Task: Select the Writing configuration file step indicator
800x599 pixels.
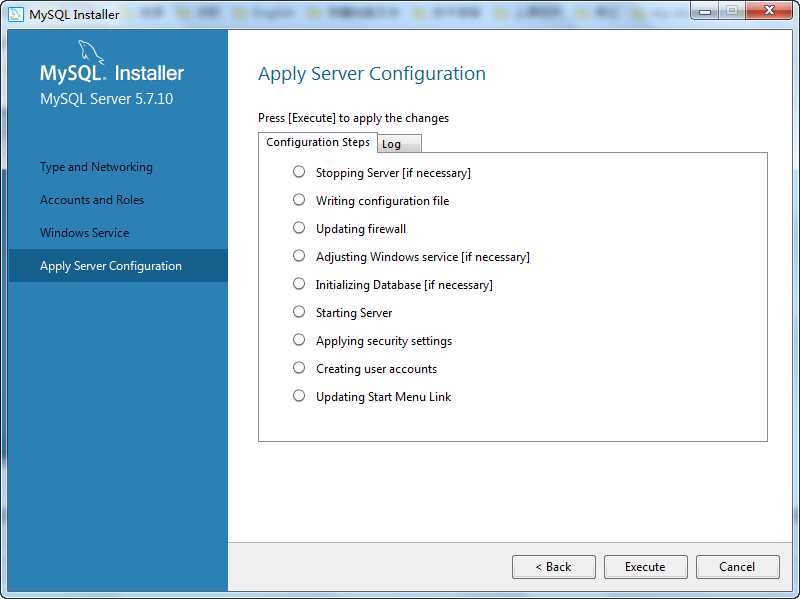Action: tap(299, 200)
